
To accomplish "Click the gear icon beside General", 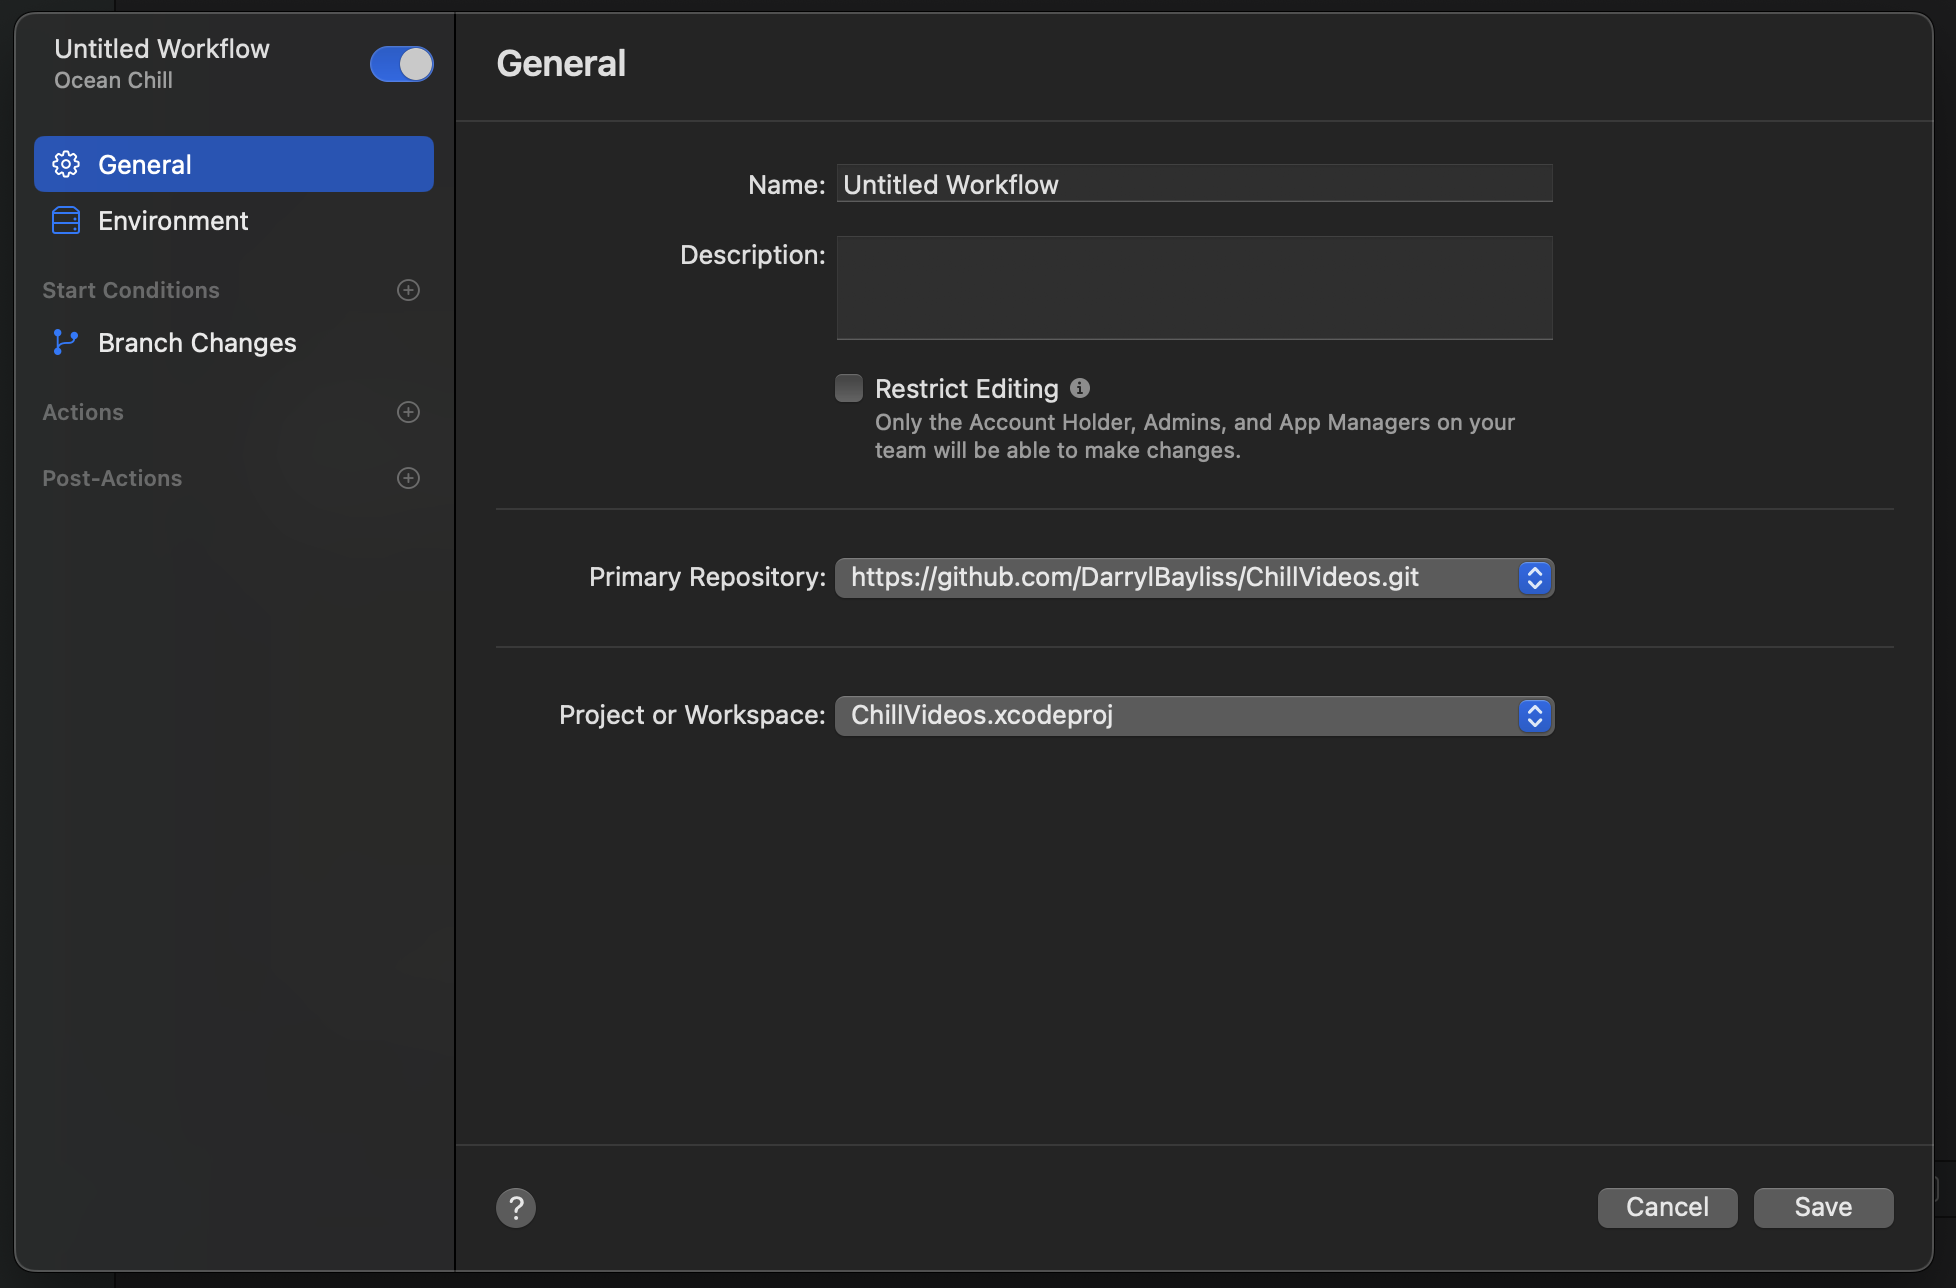I will point(65,164).
